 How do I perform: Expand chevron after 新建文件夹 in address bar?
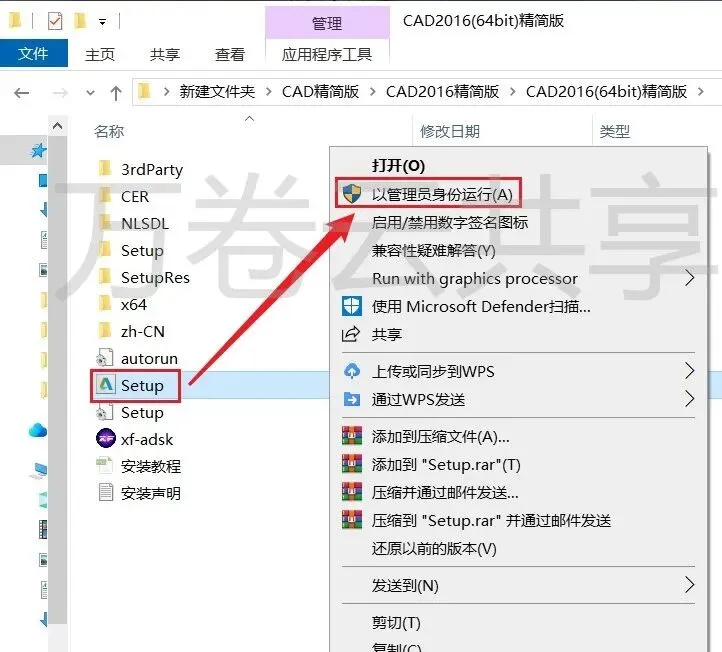click(268, 92)
